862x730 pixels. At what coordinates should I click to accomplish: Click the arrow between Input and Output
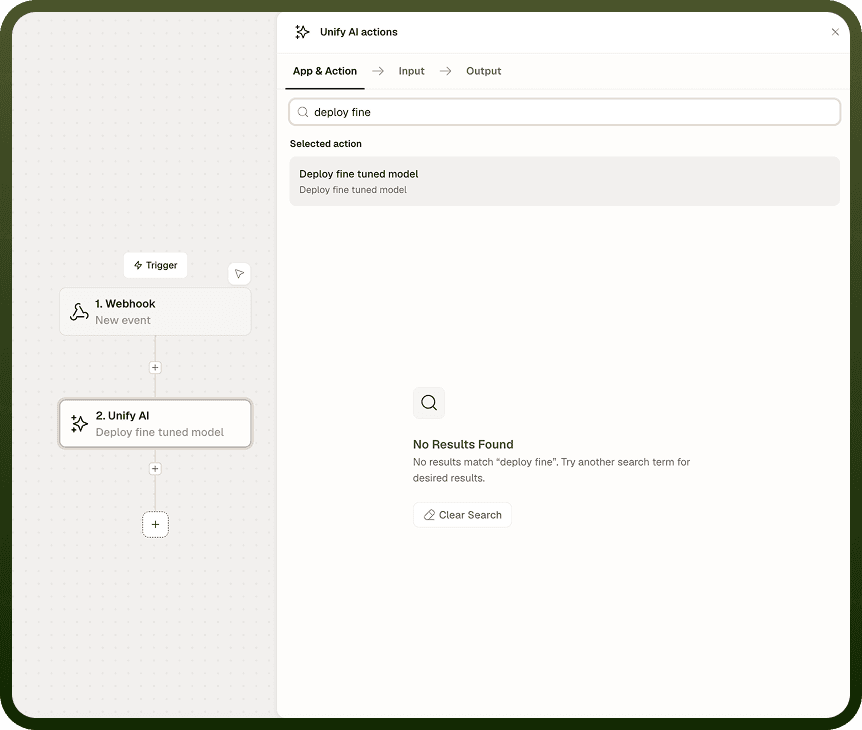coord(445,71)
